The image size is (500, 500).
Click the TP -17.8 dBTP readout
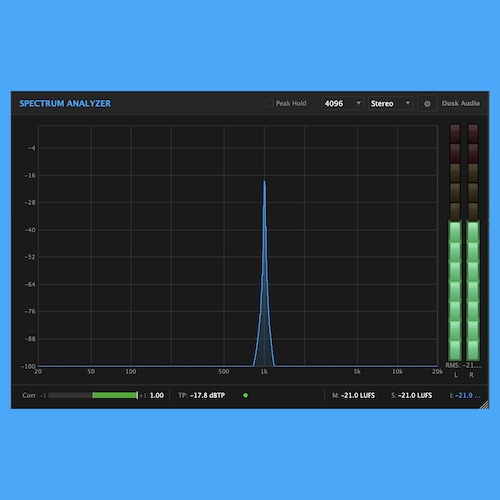(202, 395)
